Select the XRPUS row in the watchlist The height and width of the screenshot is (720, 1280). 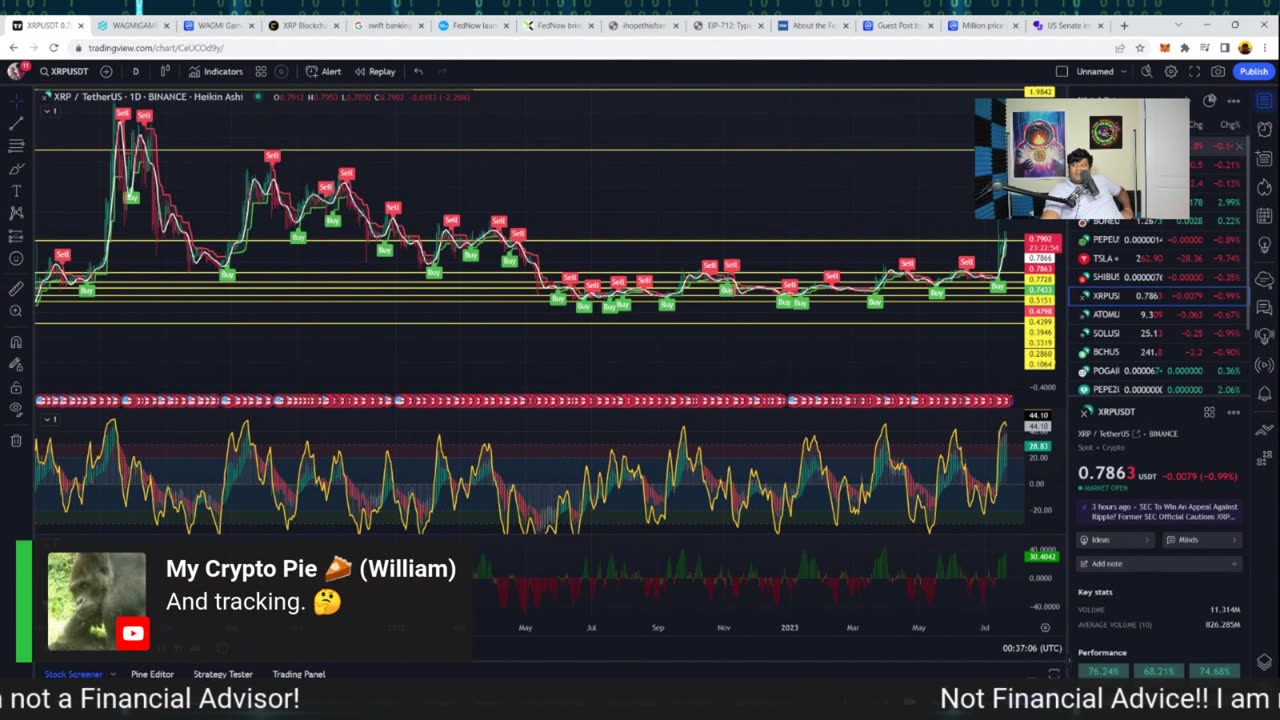(1160, 296)
